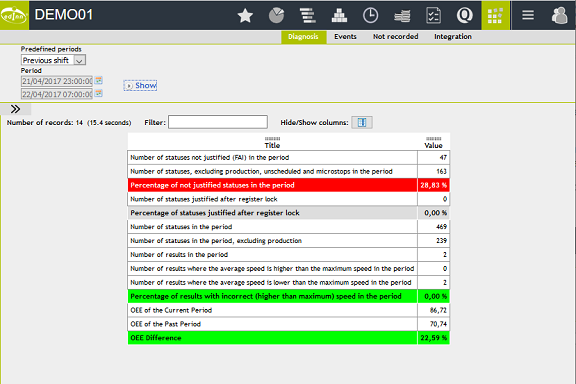Select row 'OEE of the Past Period'

[288, 324]
